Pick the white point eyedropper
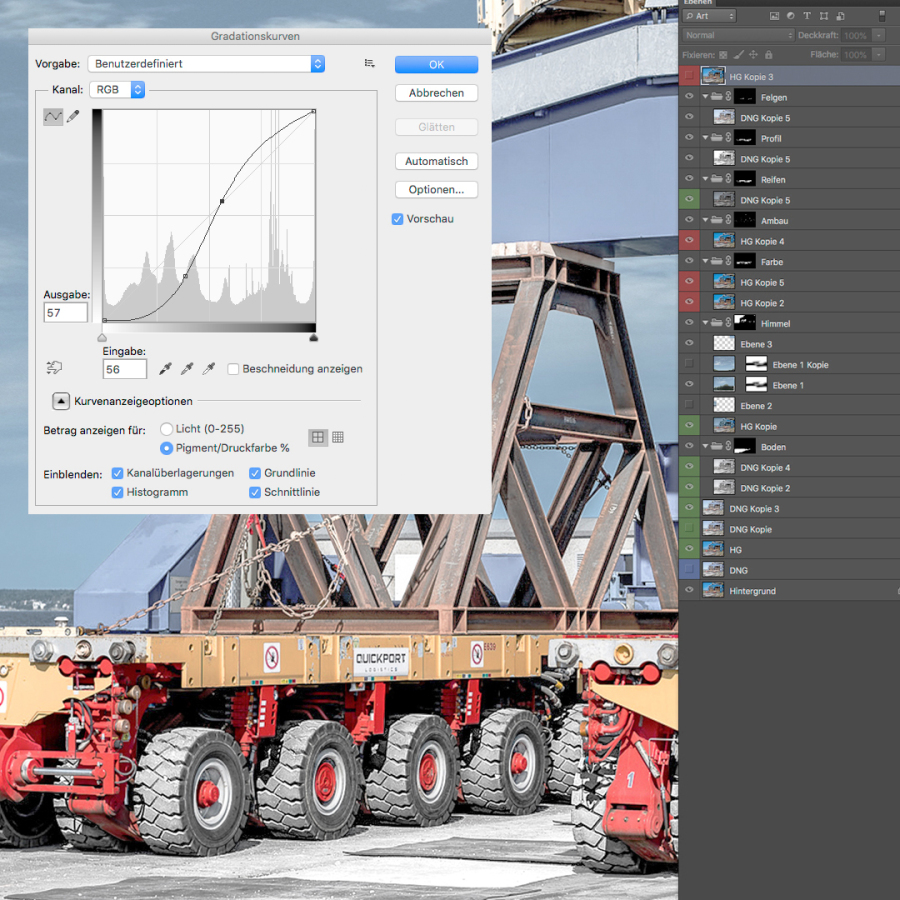 [209, 369]
